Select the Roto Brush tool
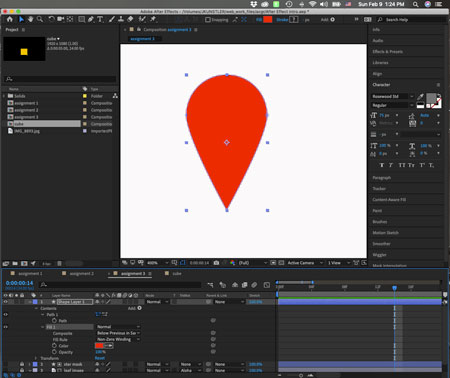The height and width of the screenshot is (378, 450). pyautogui.click(x=142, y=19)
